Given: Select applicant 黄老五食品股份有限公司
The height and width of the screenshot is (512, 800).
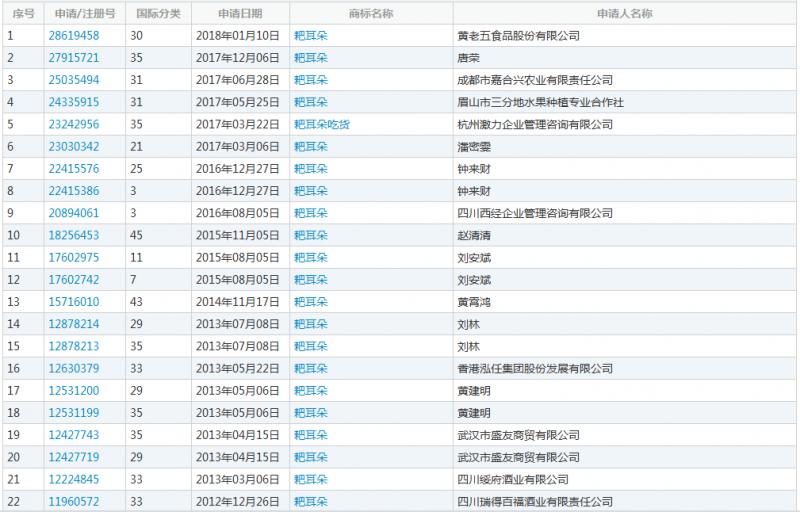Looking at the screenshot, I should point(518,36).
